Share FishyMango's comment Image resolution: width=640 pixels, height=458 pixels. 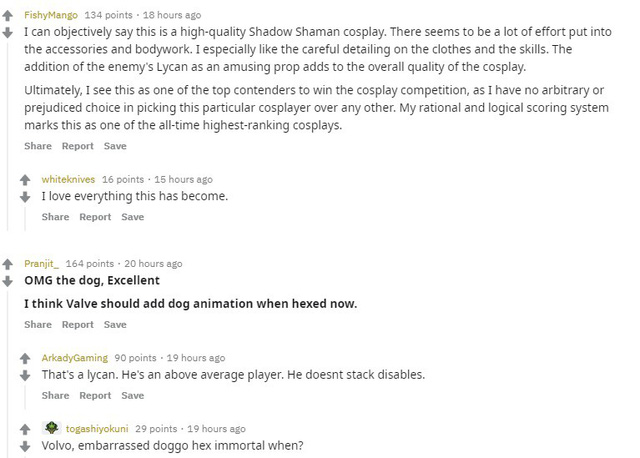pyautogui.click(x=38, y=146)
